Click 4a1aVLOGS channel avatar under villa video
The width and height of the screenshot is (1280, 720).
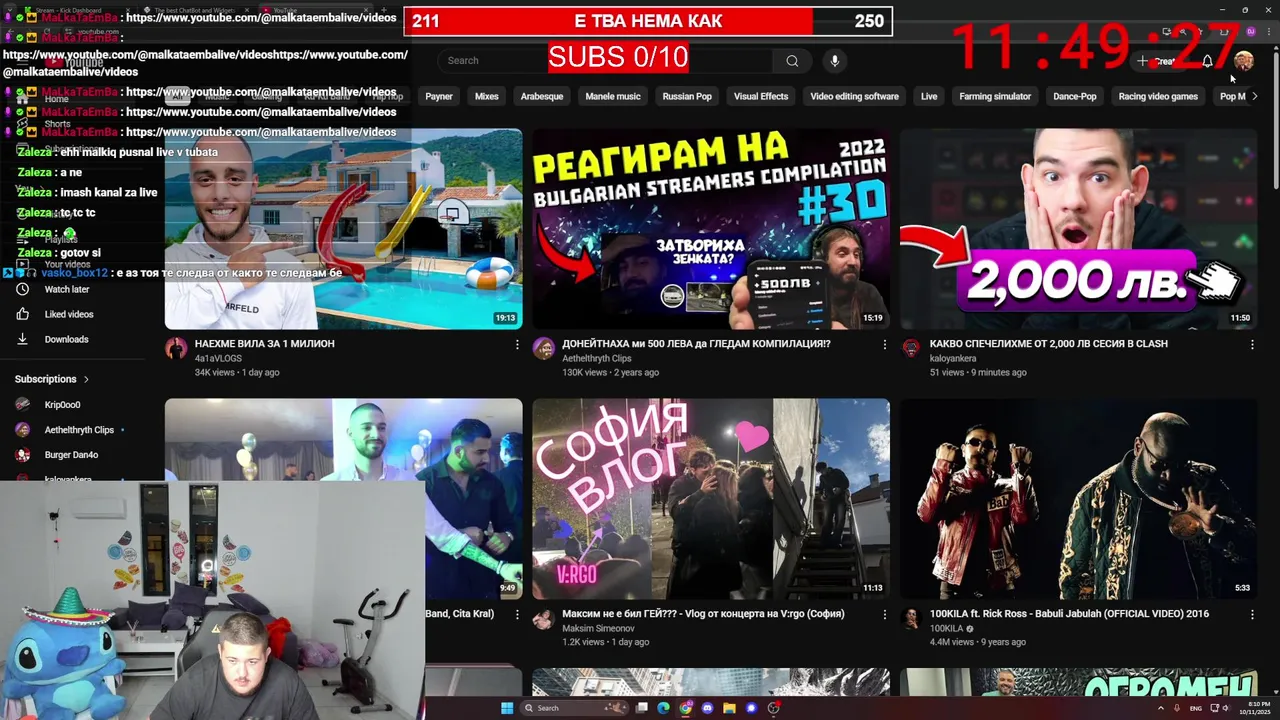tap(176, 348)
